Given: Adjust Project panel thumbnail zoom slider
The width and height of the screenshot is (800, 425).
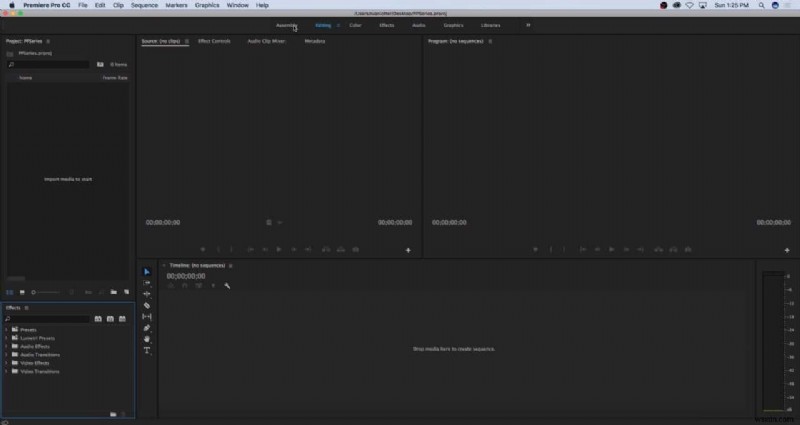Looking at the screenshot, I should (45, 292).
